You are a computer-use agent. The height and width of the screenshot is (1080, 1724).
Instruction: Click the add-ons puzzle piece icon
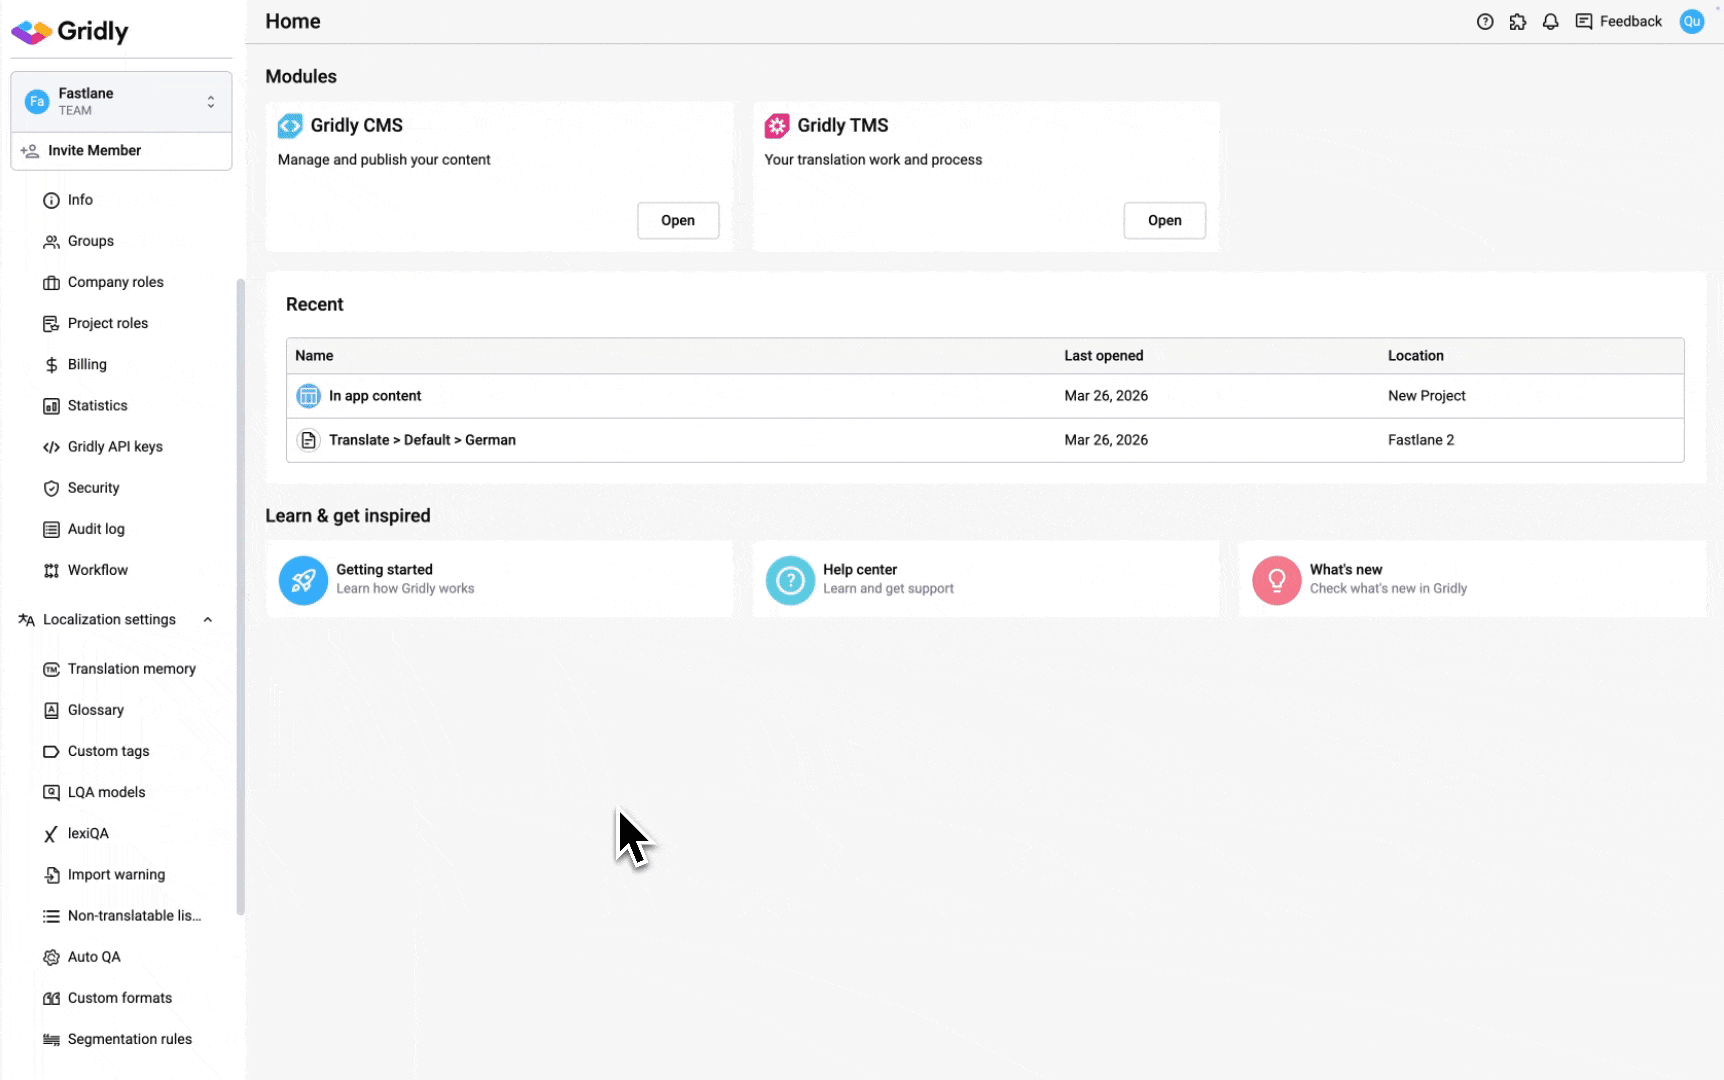[x=1518, y=21]
